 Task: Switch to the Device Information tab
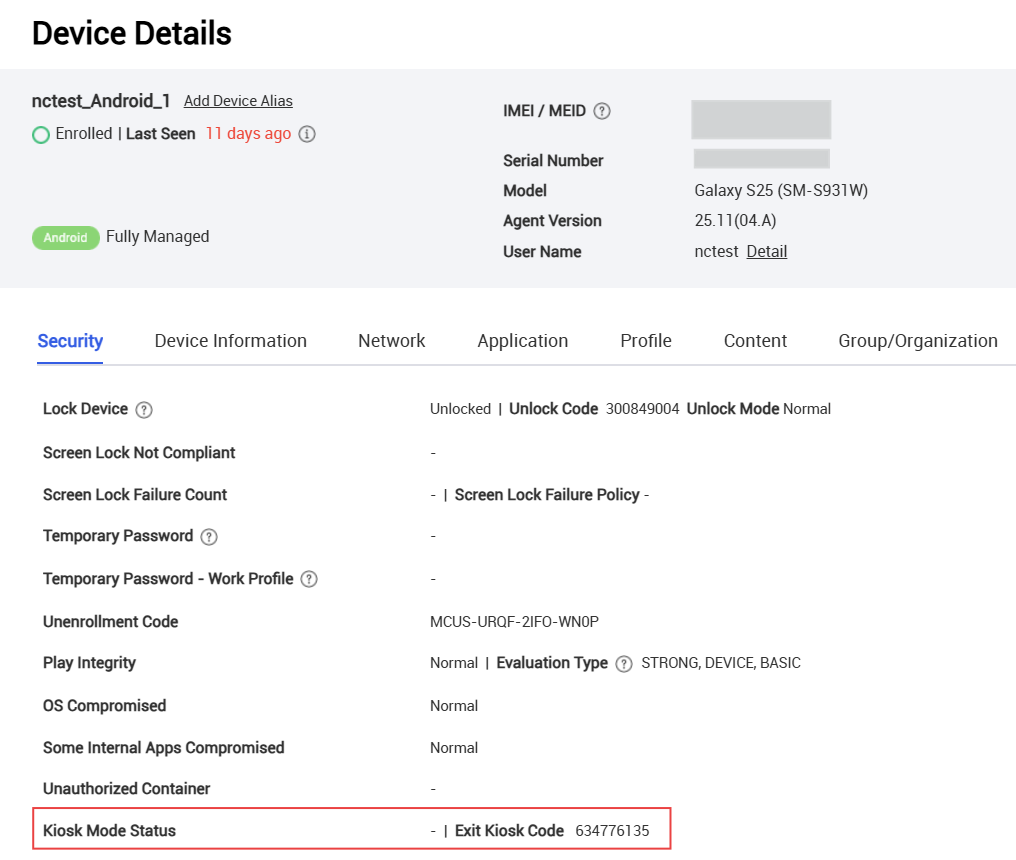point(230,340)
